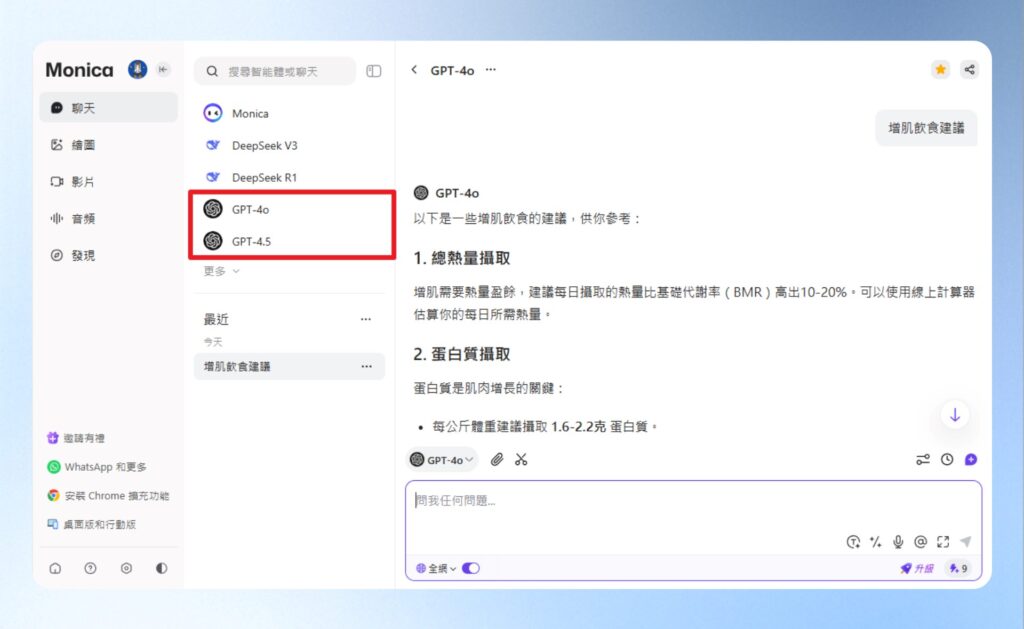Screen dimensions: 1024x629
Task: Open settings gear icon at sidebar bottom
Action: 126,568
